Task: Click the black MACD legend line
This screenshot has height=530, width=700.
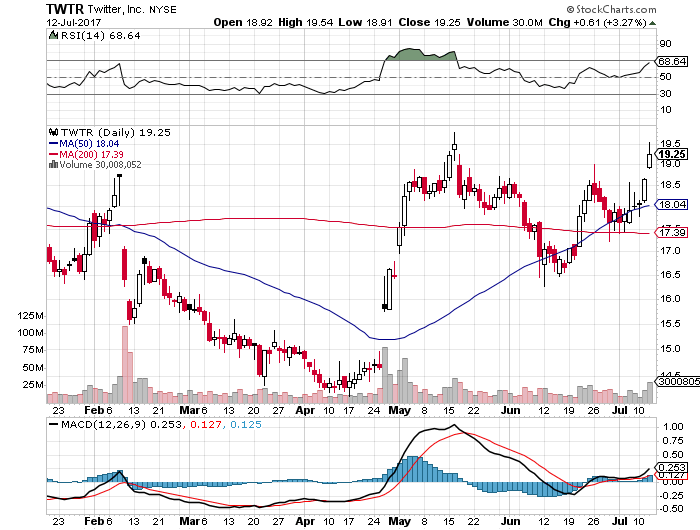Action: pyautogui.click(x=53, y=424)
